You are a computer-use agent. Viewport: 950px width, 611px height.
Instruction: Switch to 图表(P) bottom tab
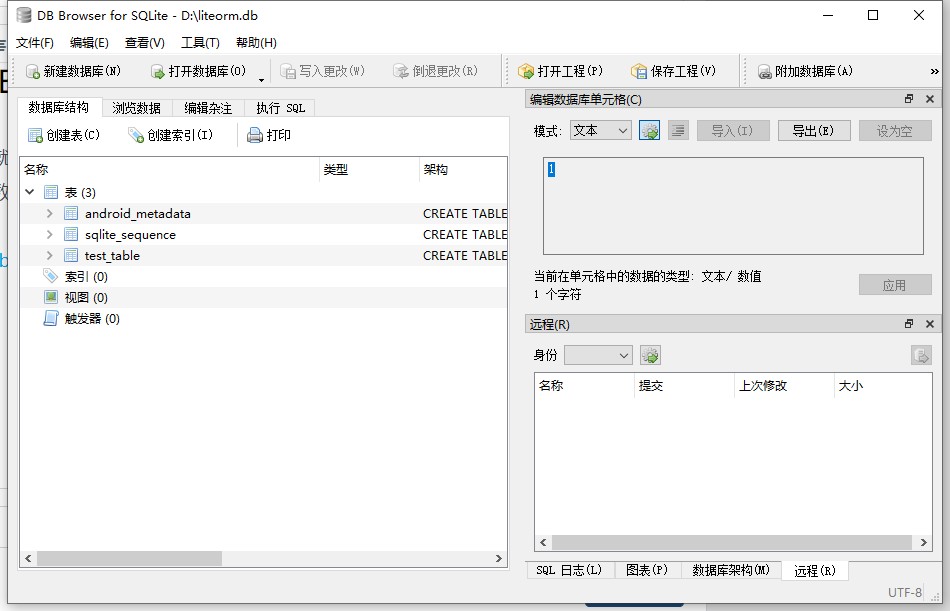pos(647,570)
